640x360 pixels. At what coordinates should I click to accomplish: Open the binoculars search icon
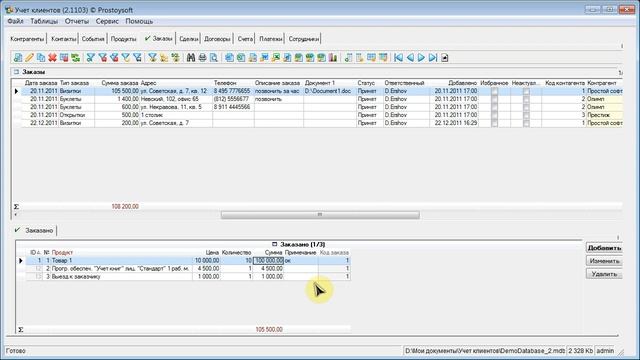point(191,58)
